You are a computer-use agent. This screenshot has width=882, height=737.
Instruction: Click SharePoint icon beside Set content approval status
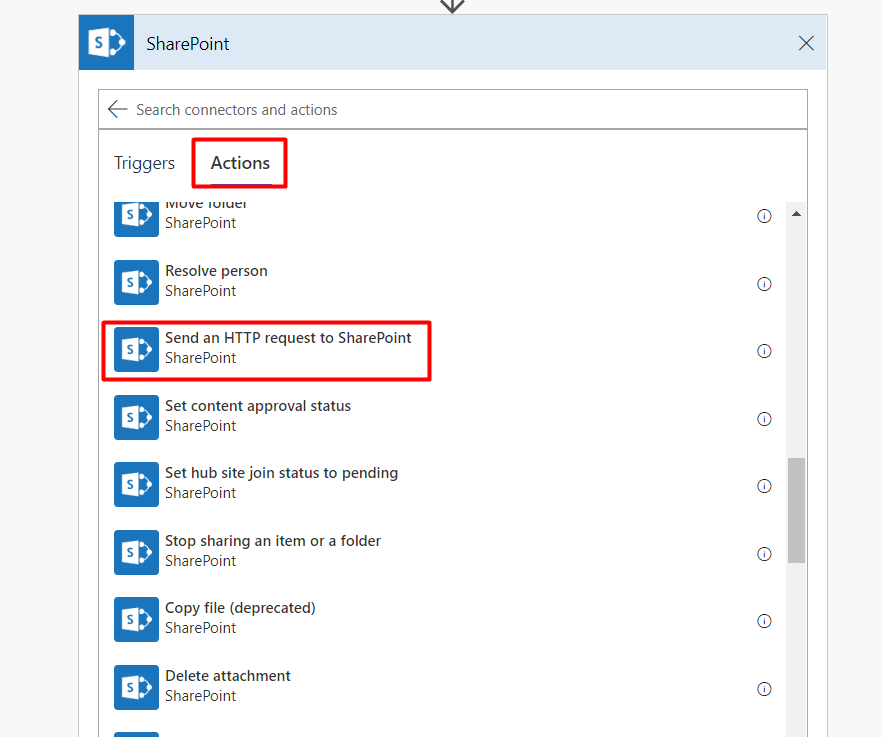pos(137,417)
